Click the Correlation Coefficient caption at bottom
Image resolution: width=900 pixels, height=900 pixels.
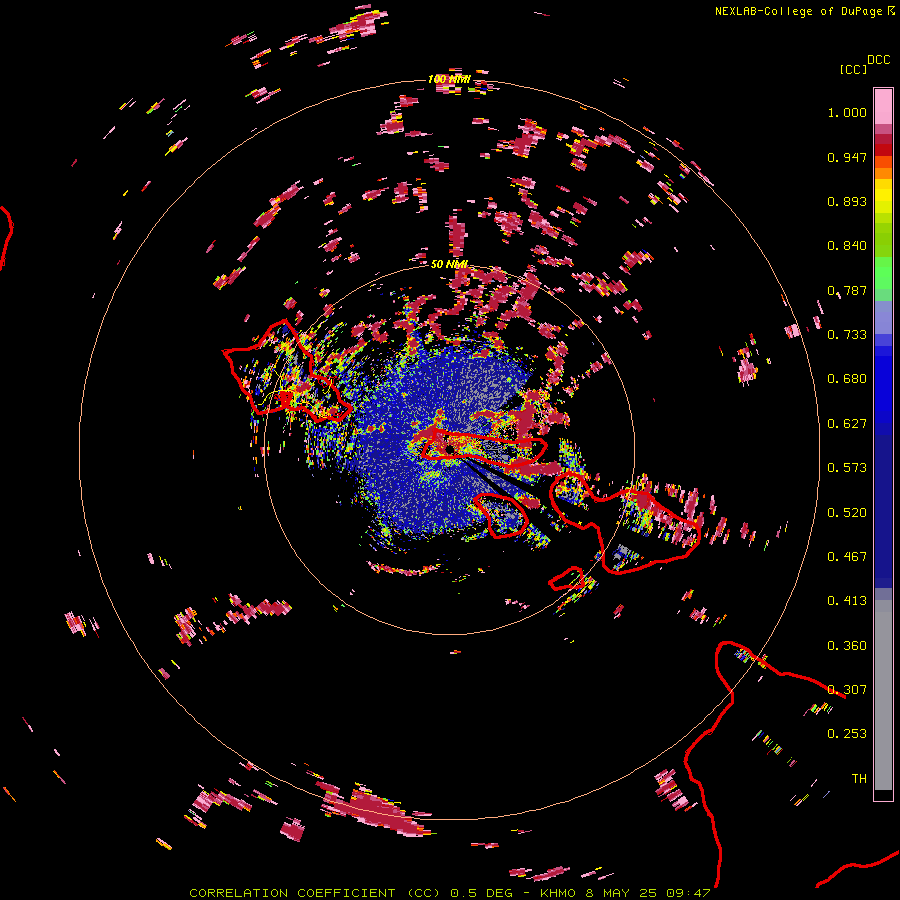point(449,893)
